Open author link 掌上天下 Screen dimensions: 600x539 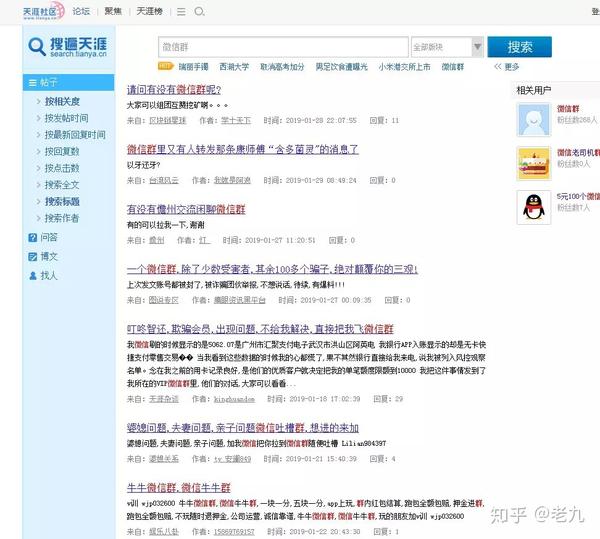[236, 121]
